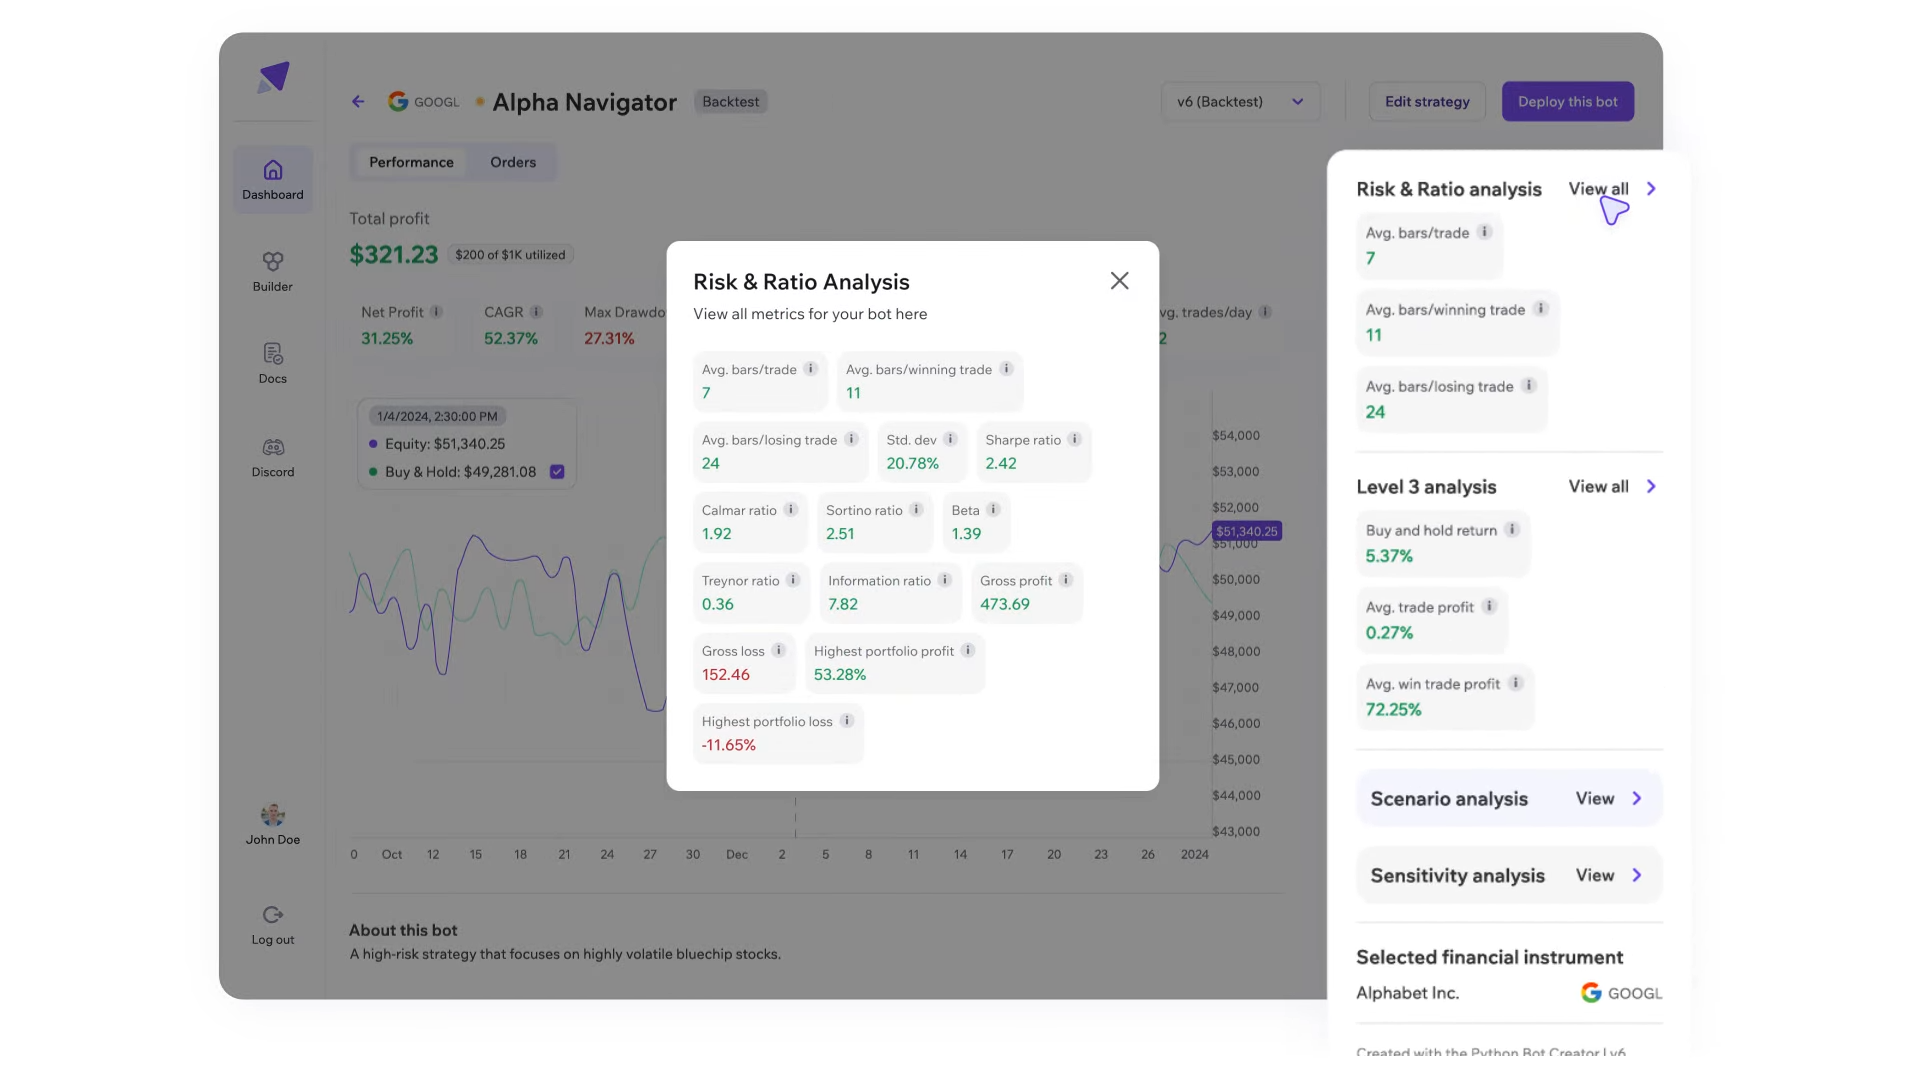Open the Builder sidebar icon
This screenshot has width=1920, height=1080.
coord(273,262)
